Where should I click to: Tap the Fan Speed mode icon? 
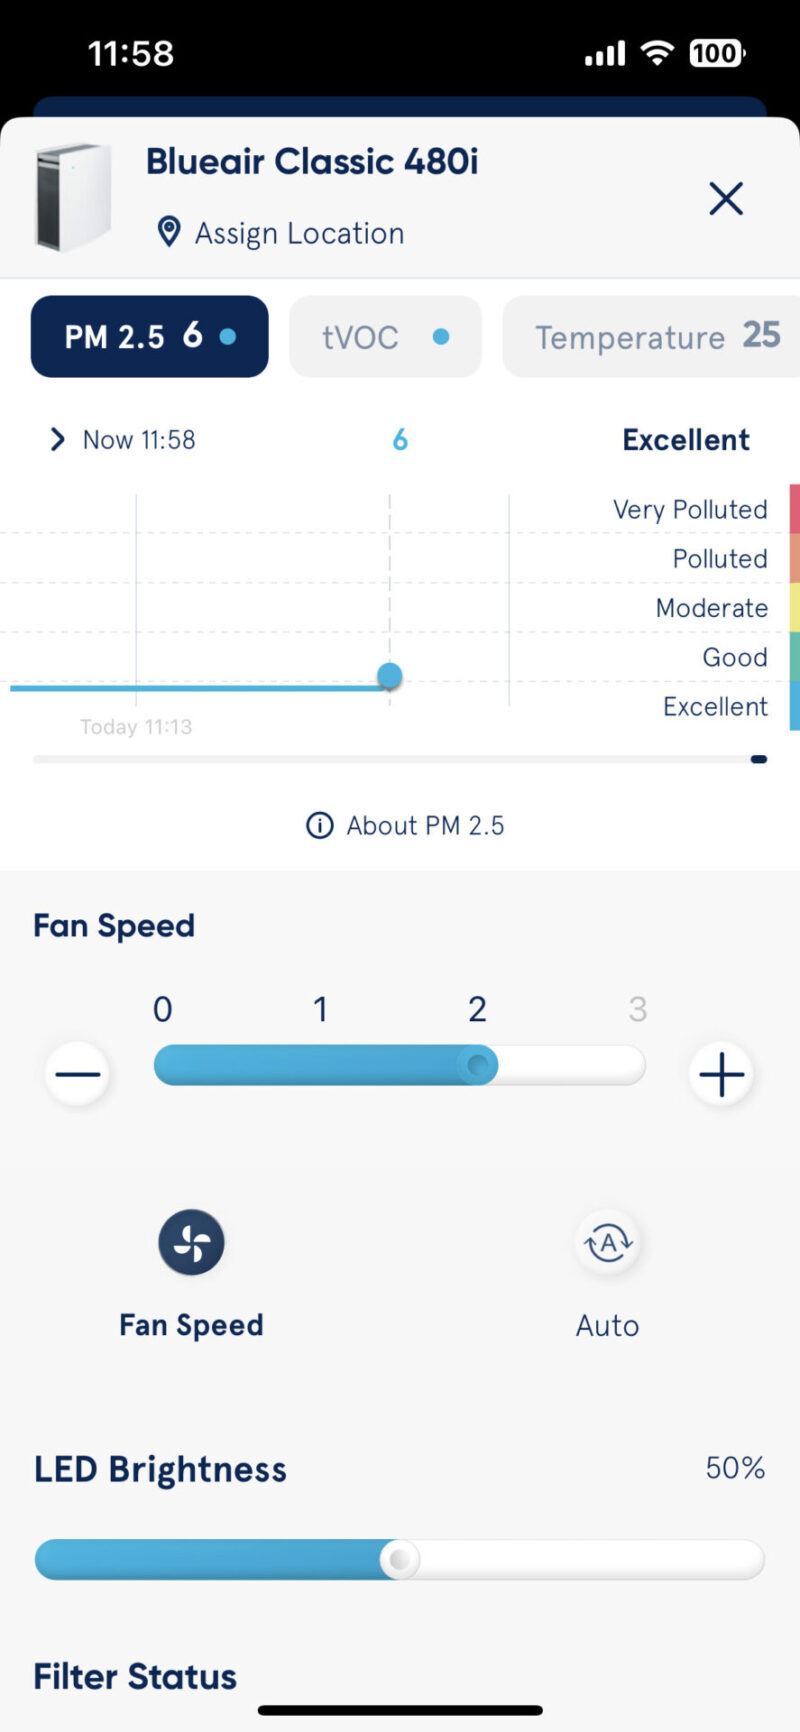tap(191, 1242)
